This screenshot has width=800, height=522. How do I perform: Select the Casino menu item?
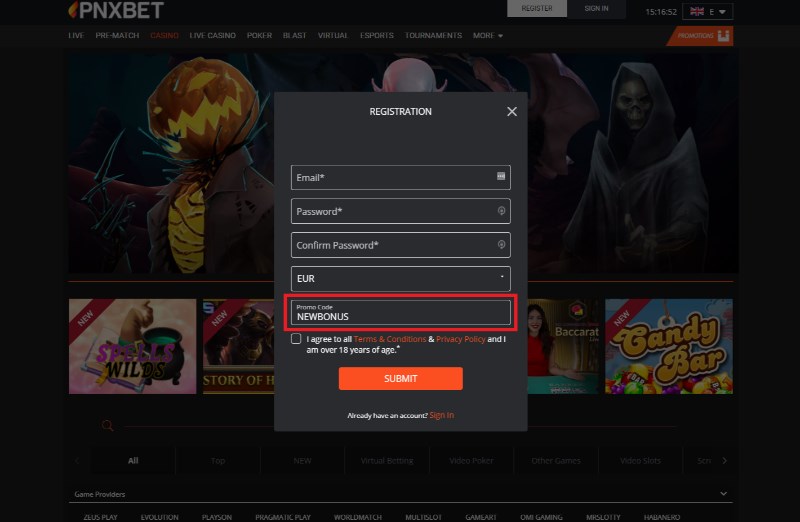pos(164,35)
